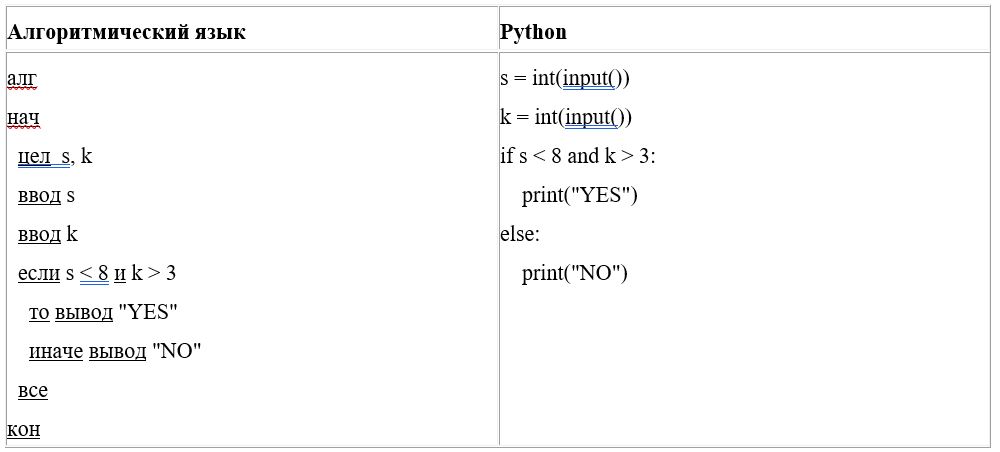
Task: Click the word "кон"
Action: pos(22,430)
